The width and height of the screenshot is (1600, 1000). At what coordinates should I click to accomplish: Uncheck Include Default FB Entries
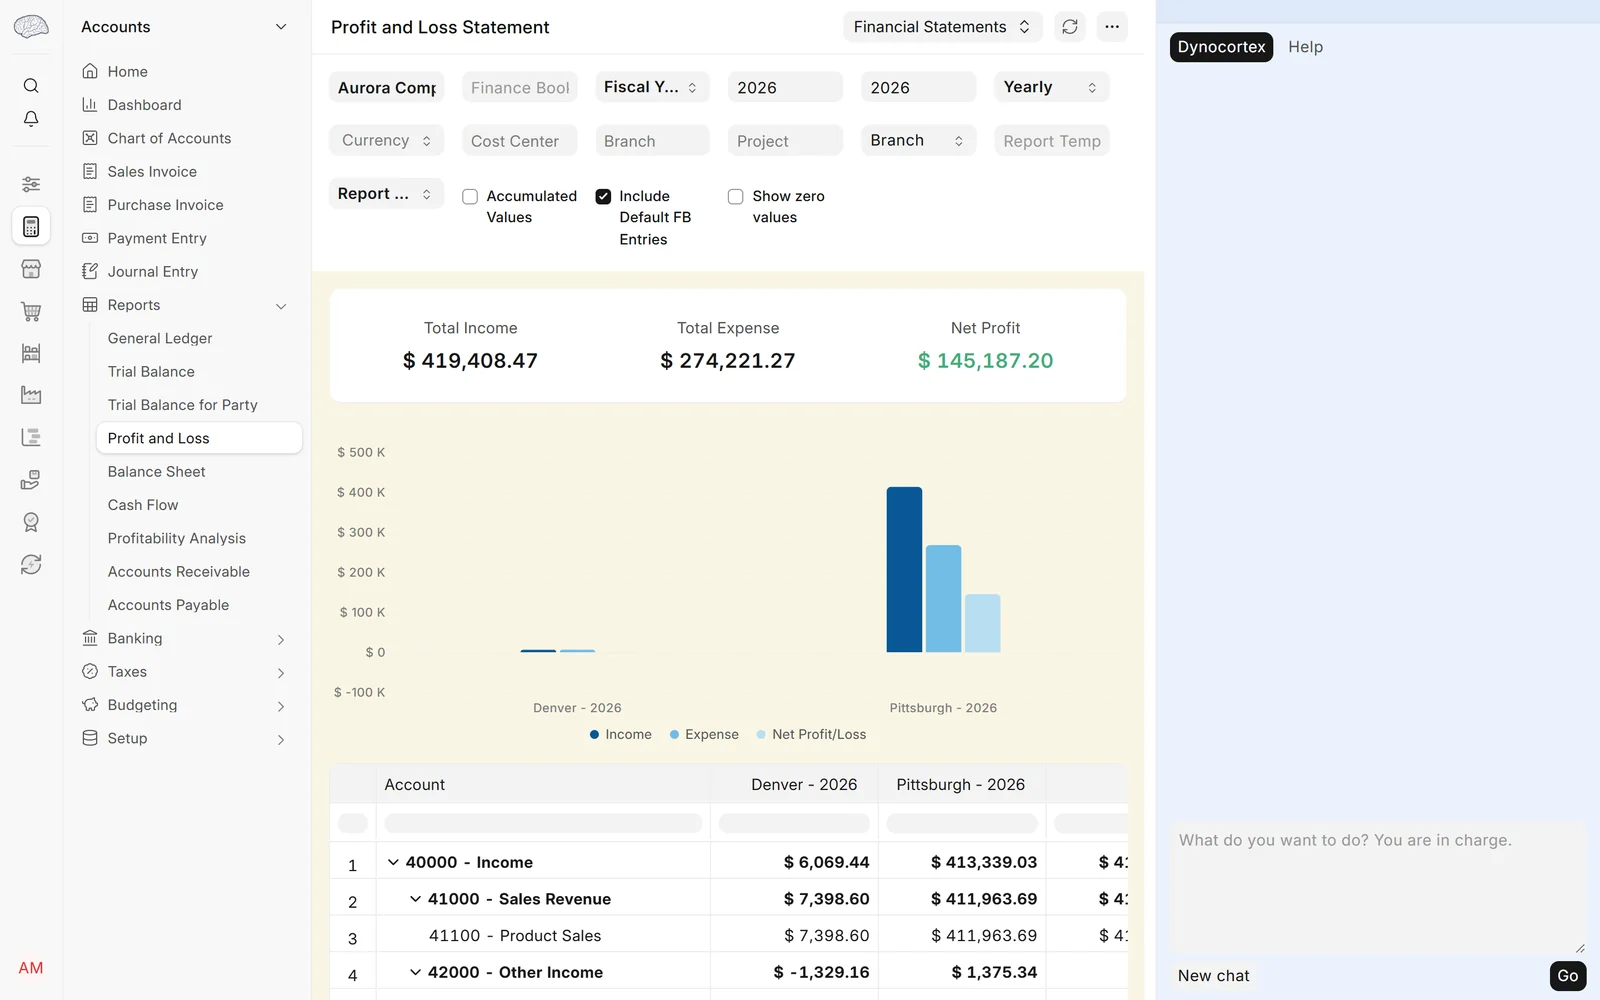[603, 197]
